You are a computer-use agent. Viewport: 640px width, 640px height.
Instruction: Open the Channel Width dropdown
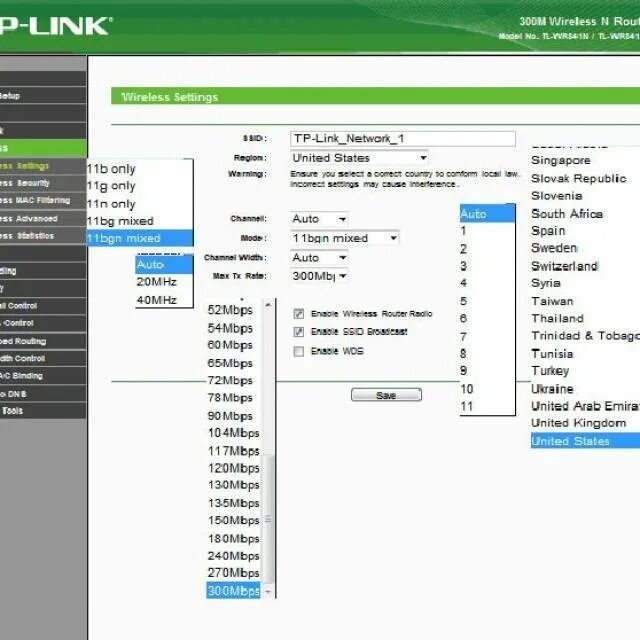click(319, 258)
